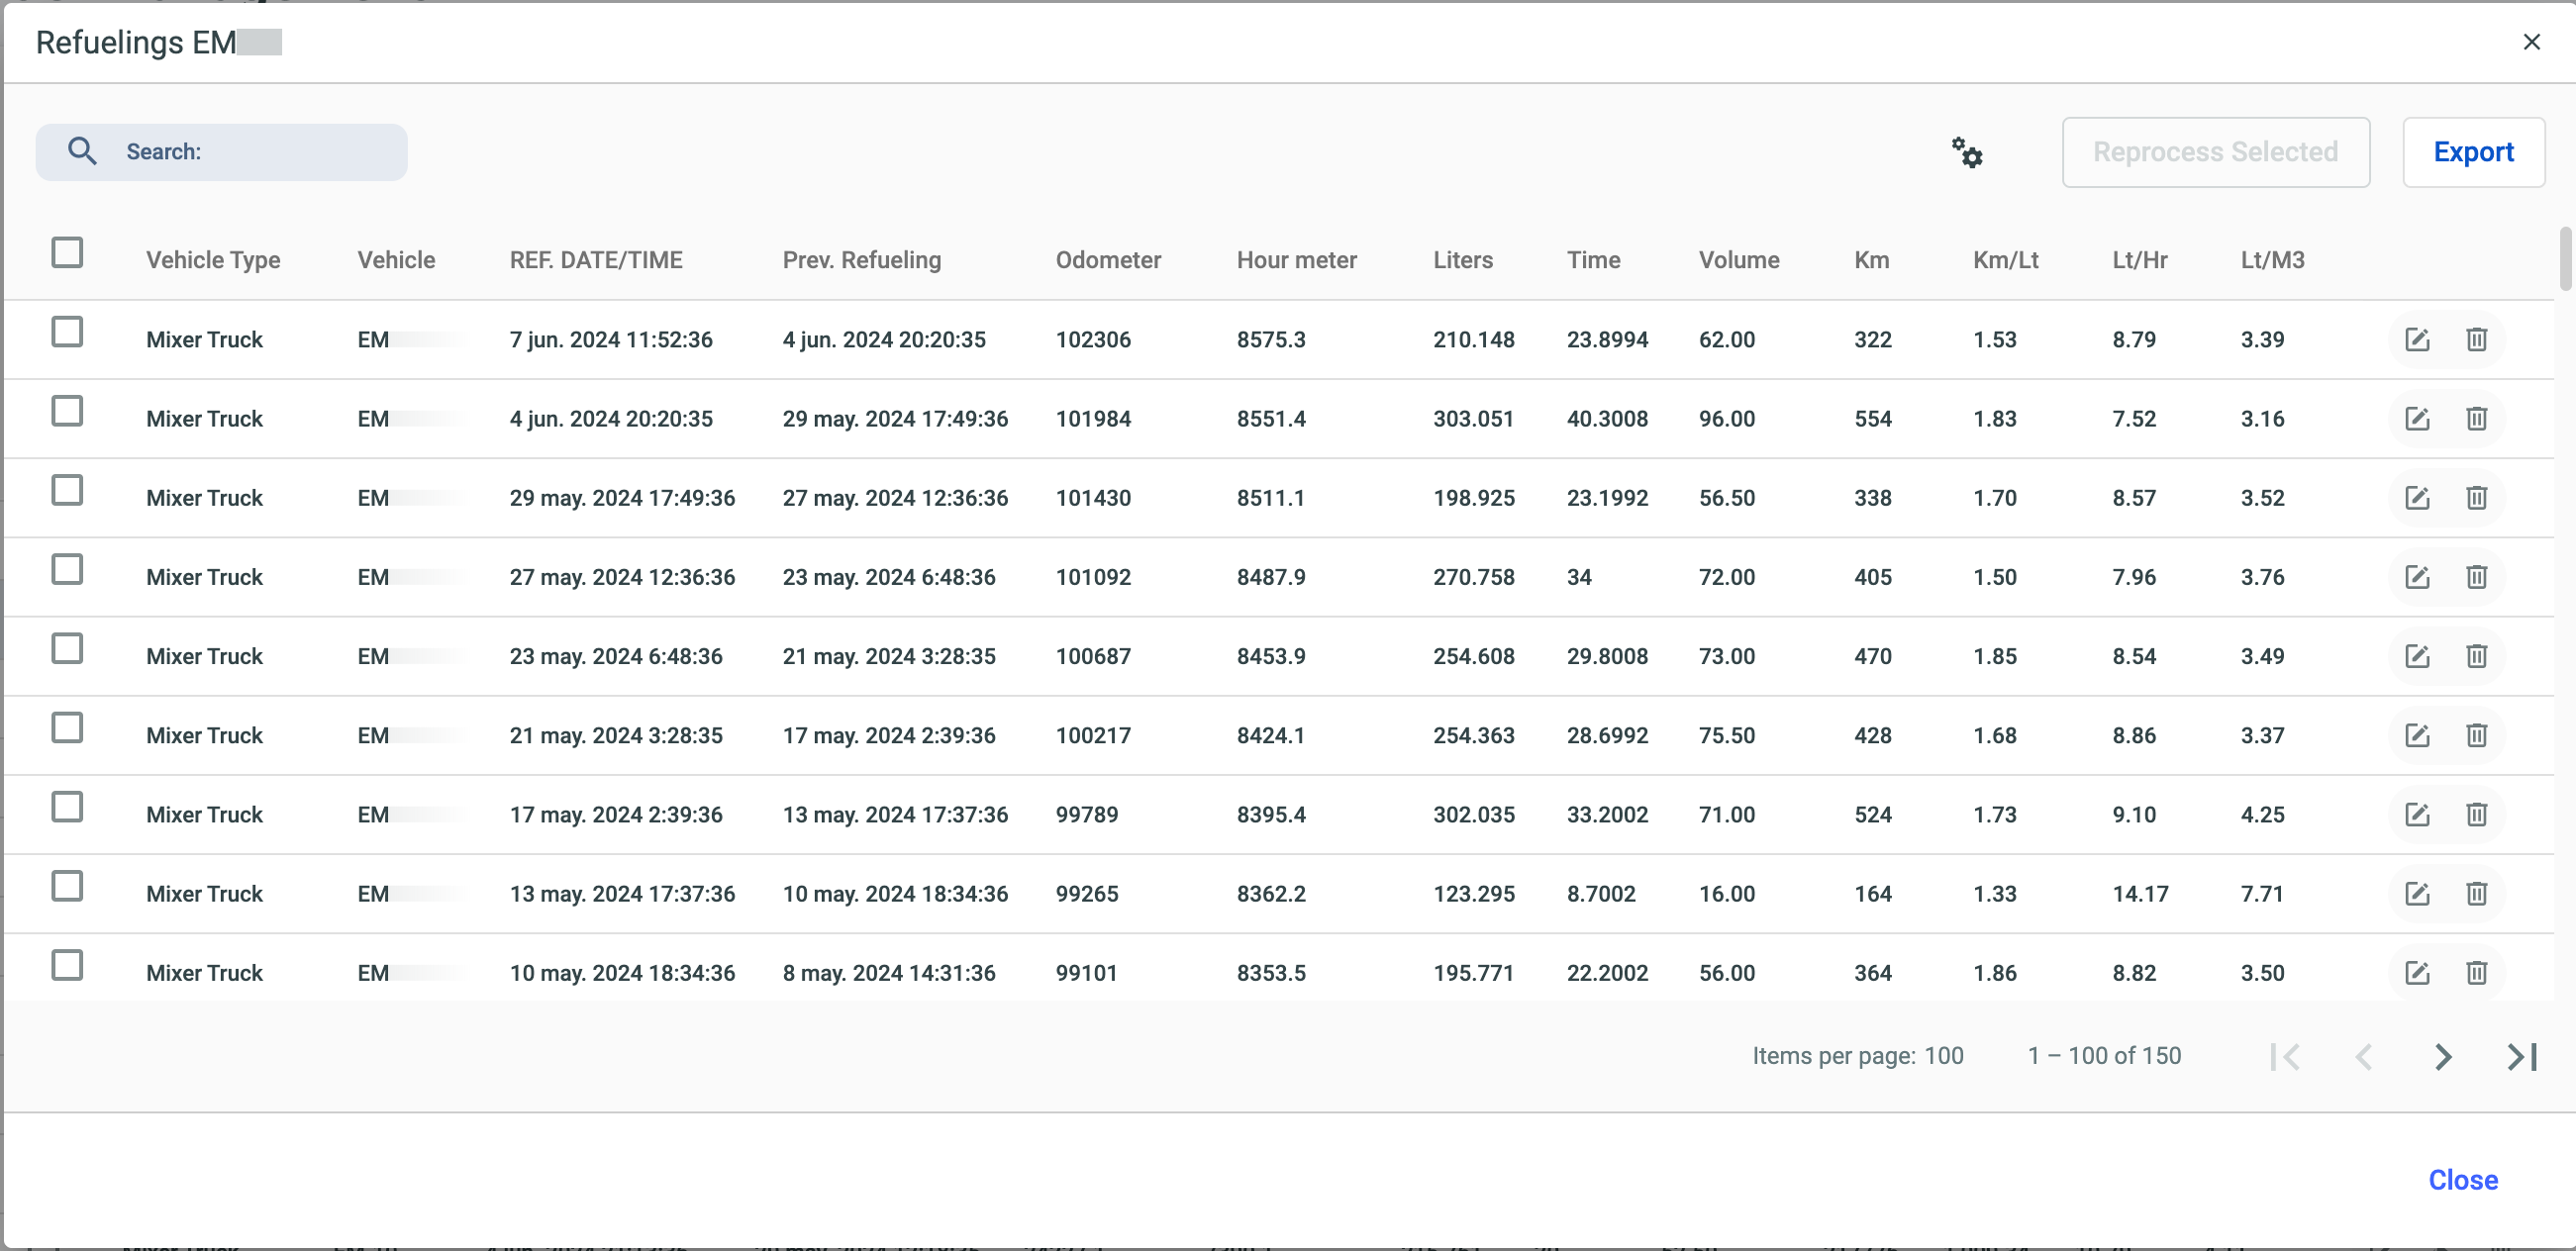
Task: Open the table settings gears icon
Action: 1966,152
